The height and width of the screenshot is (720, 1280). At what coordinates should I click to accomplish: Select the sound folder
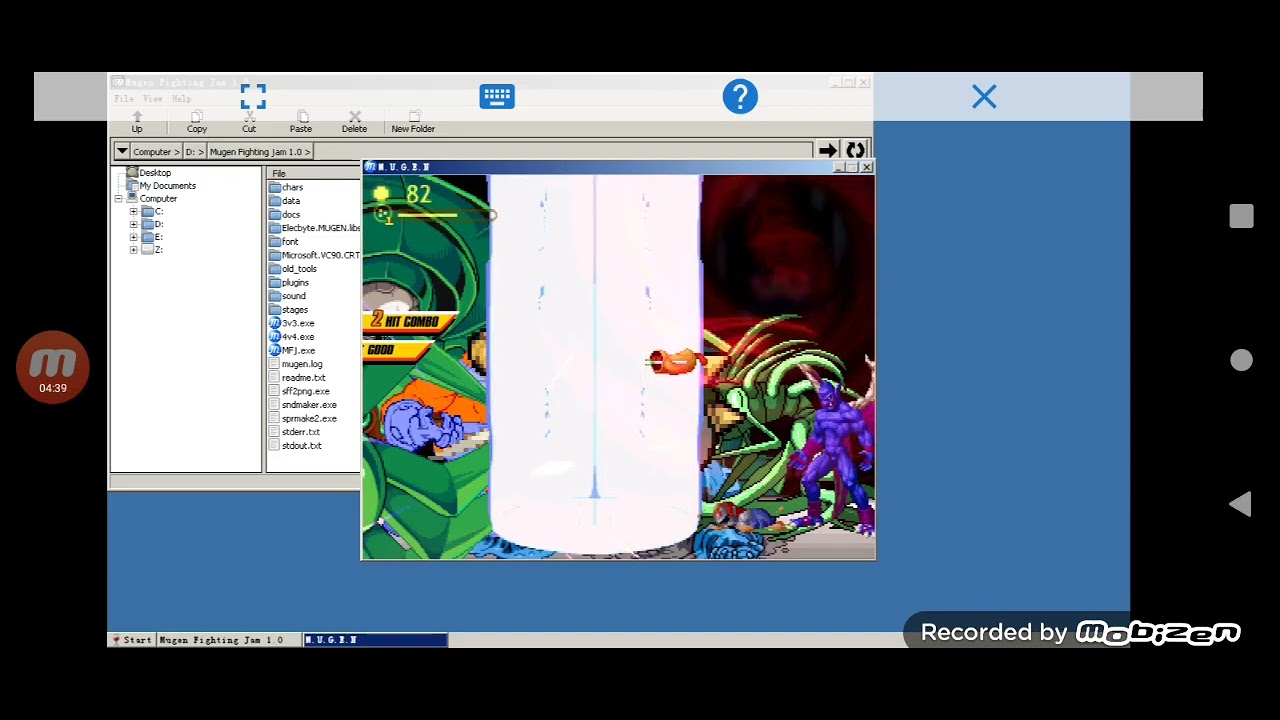287,296
